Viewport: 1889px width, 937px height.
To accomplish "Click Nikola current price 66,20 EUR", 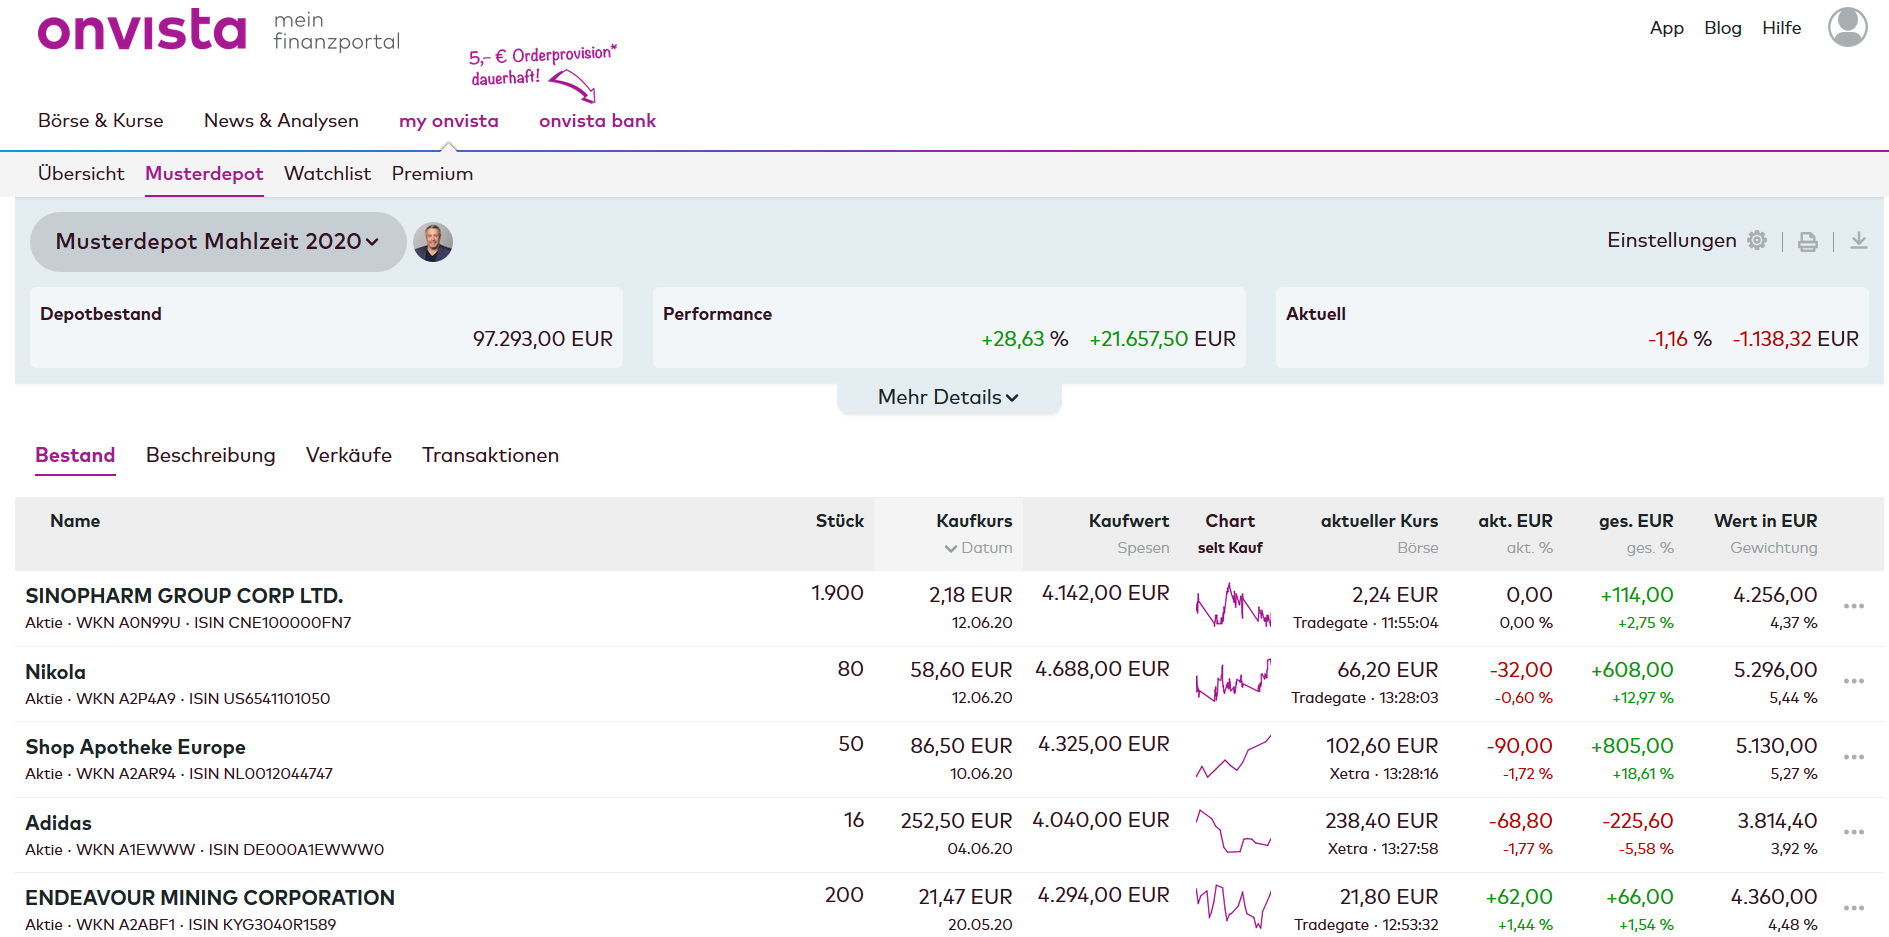I will [1388, 670].
